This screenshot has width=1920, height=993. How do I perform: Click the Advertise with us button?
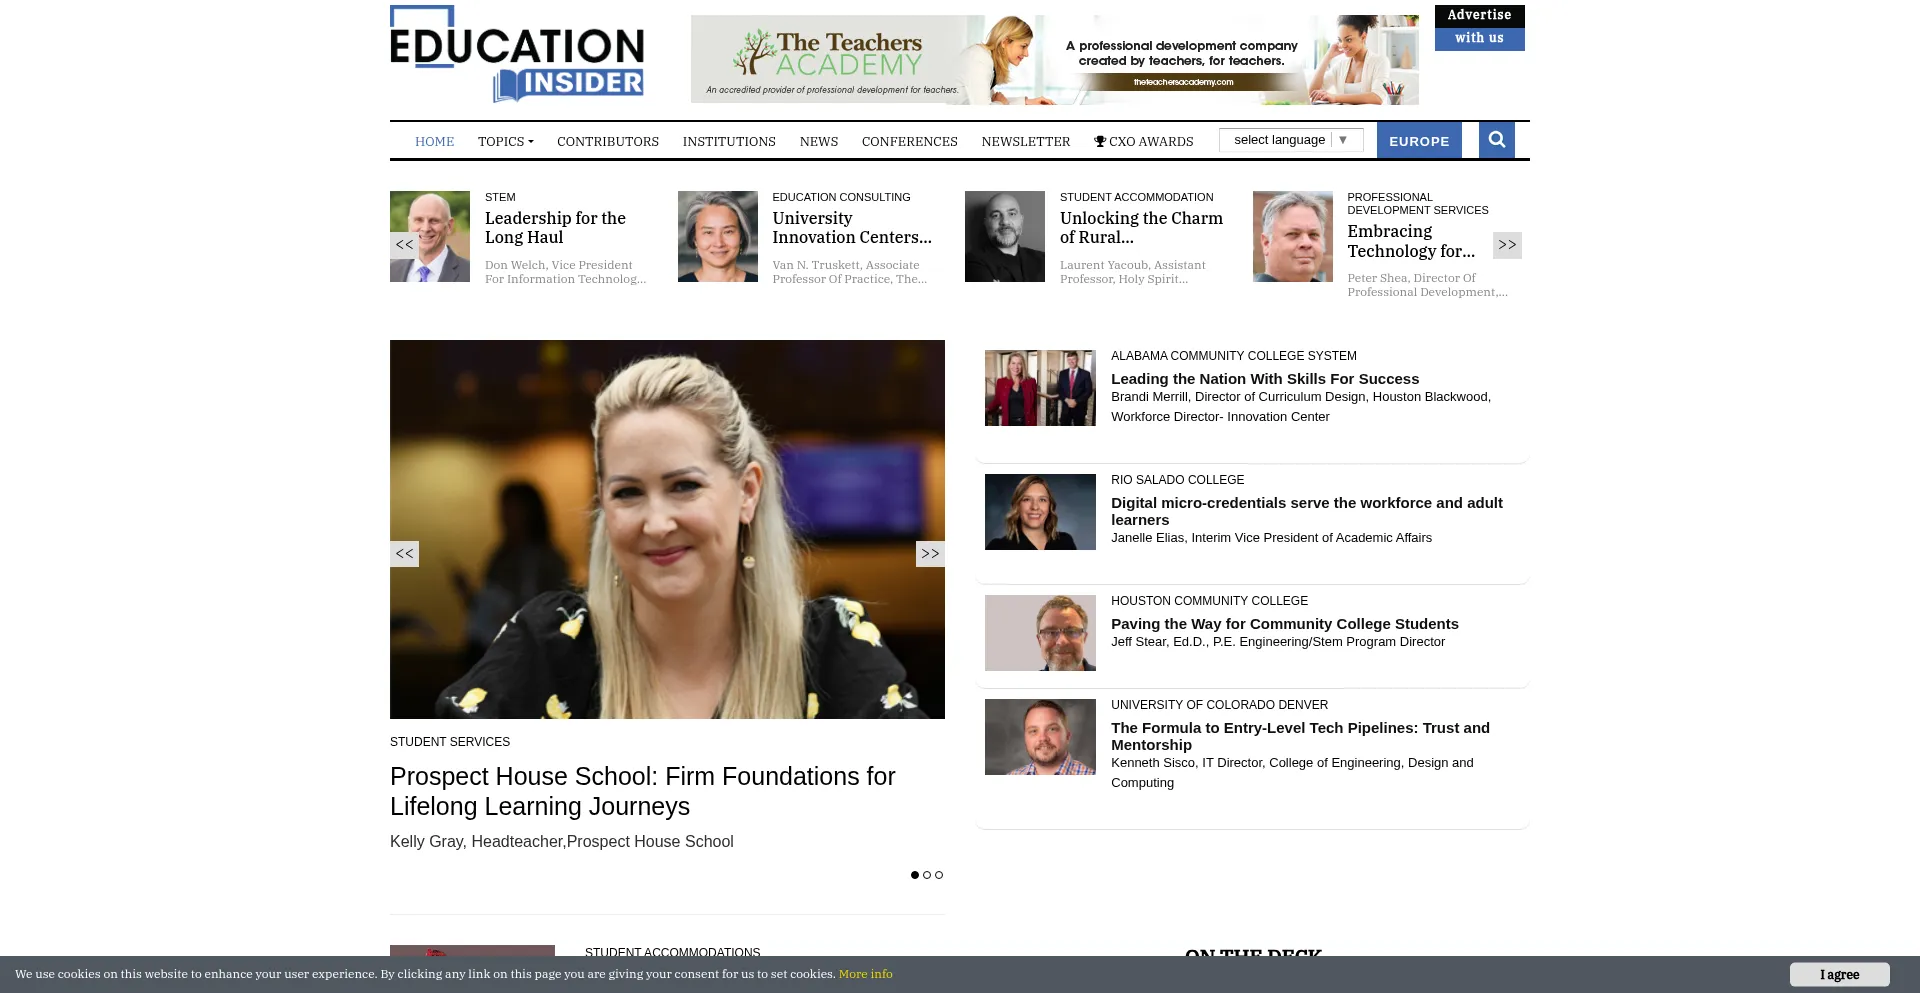[1479, 27]
